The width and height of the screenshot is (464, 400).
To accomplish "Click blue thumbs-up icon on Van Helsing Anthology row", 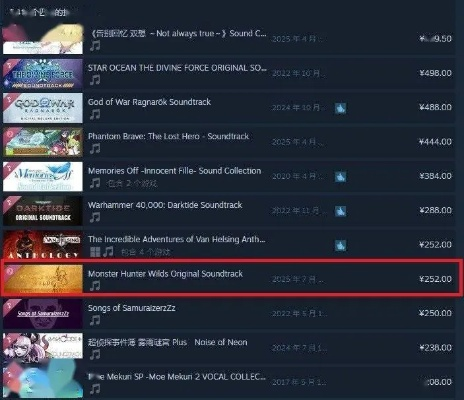I will [340, 245].
